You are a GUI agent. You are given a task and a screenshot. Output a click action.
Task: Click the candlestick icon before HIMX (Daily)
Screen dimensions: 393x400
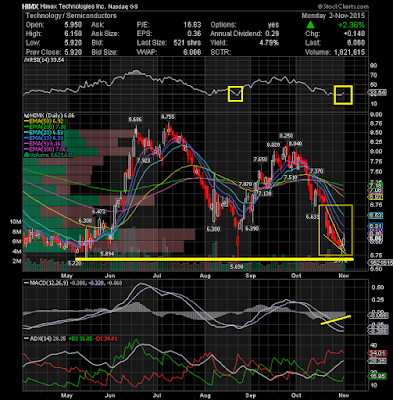click(x=24, y=116)
